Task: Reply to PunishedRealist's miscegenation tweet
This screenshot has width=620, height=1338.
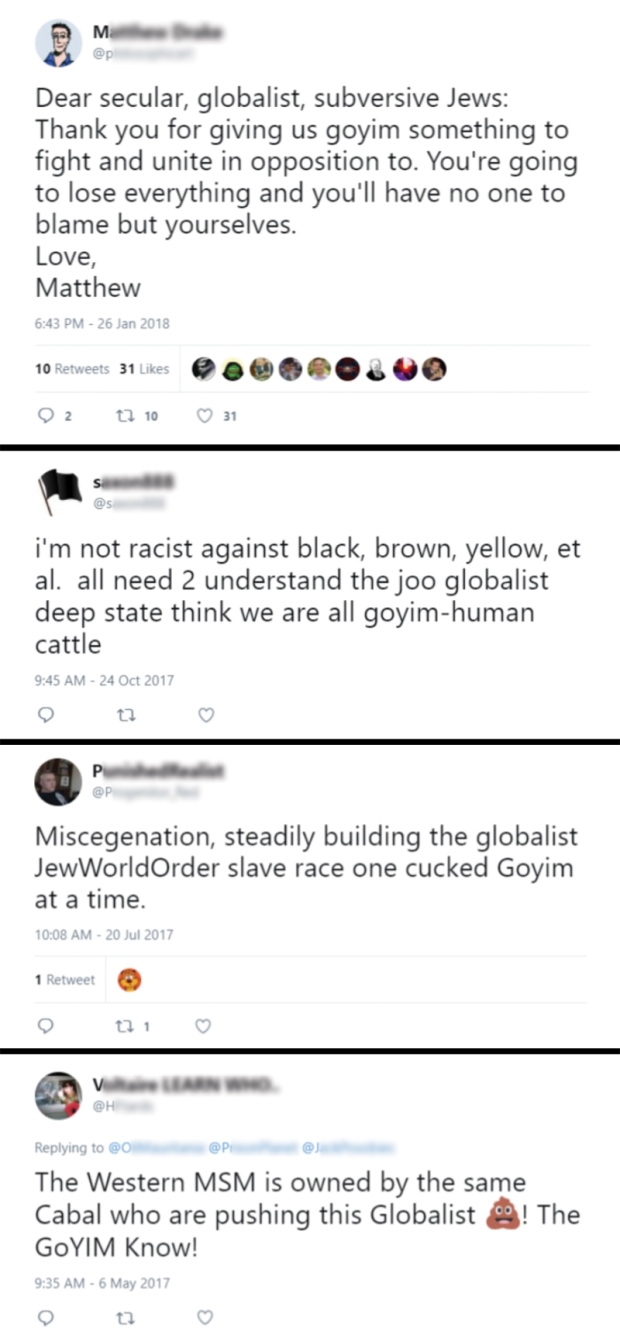Action: click(44, 1026)
